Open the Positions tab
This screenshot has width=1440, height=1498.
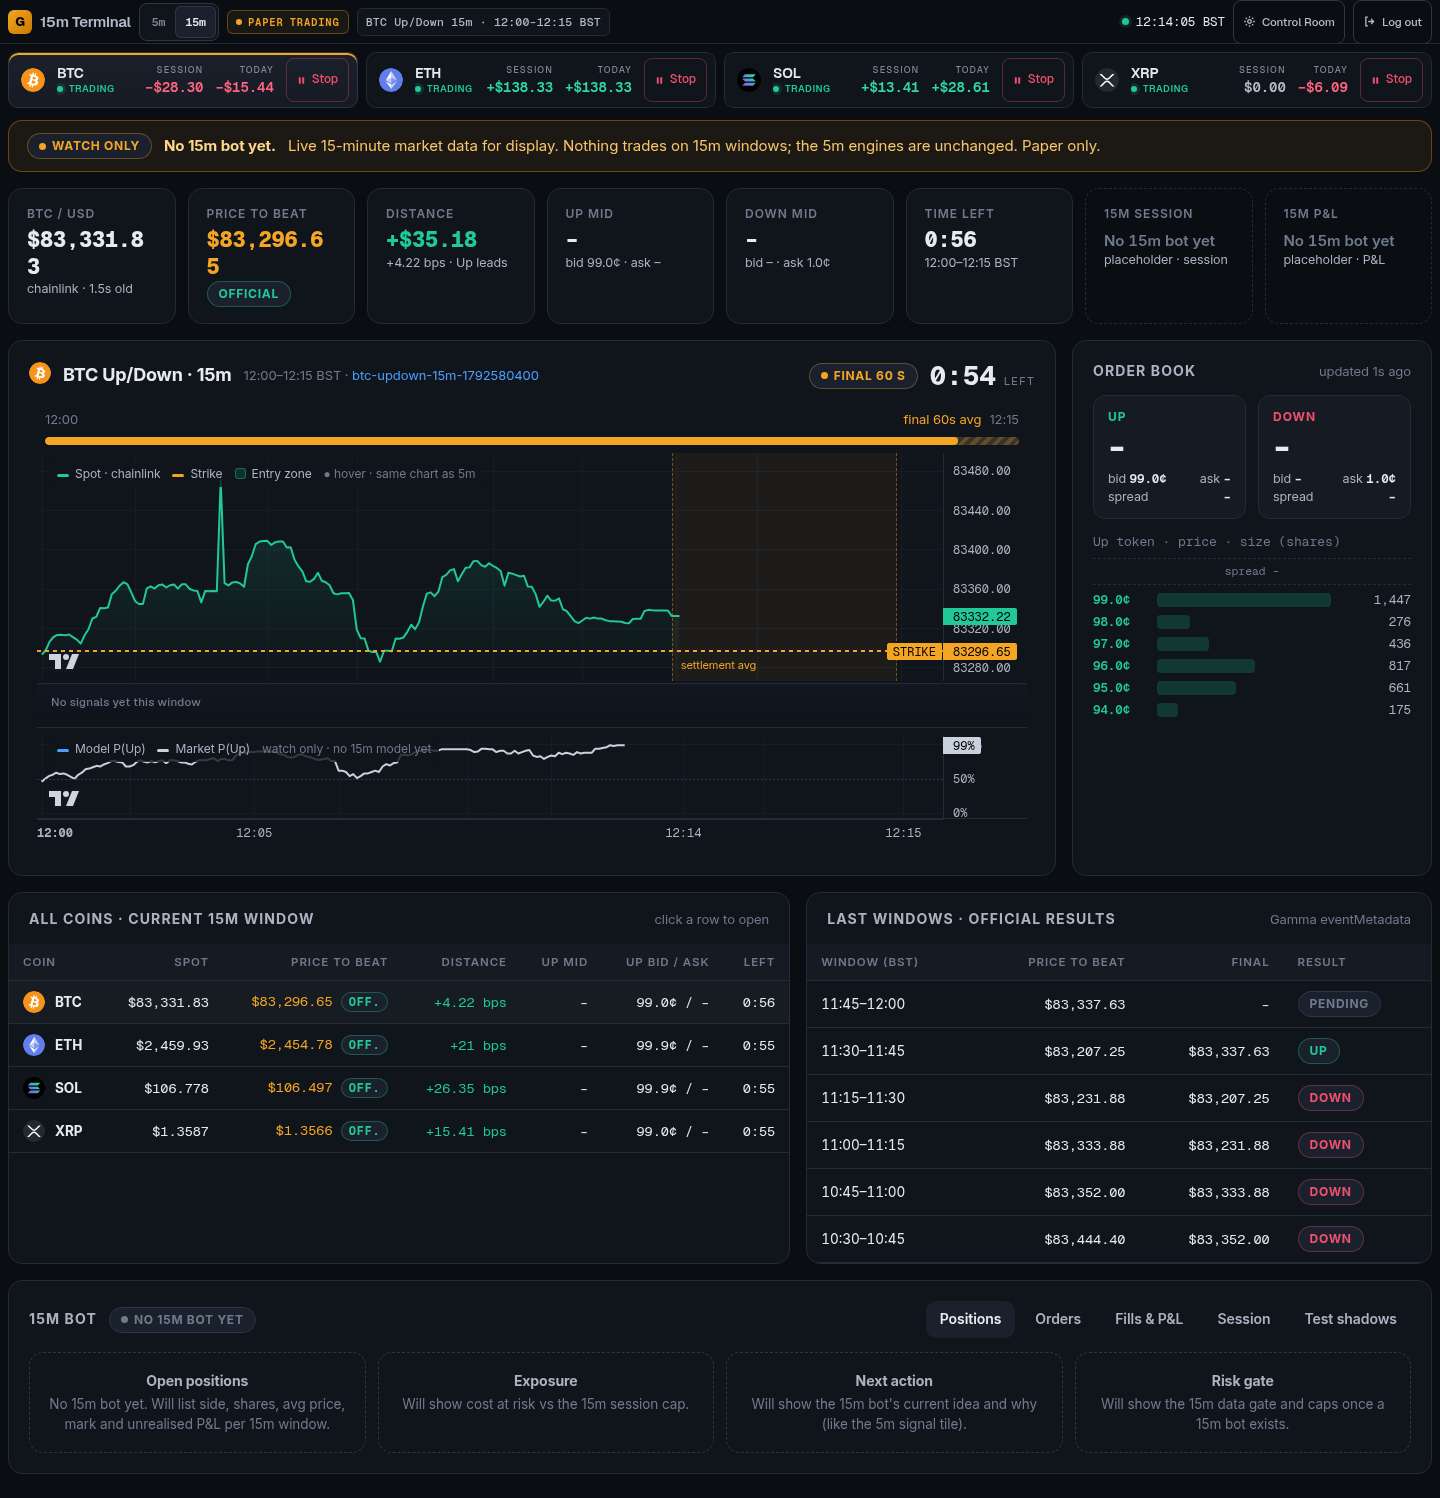point(970,1319)
